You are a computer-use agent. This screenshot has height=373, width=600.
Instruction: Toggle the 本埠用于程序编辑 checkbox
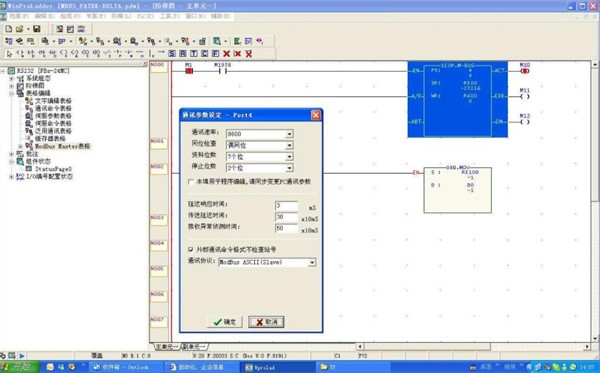point(191,182)
